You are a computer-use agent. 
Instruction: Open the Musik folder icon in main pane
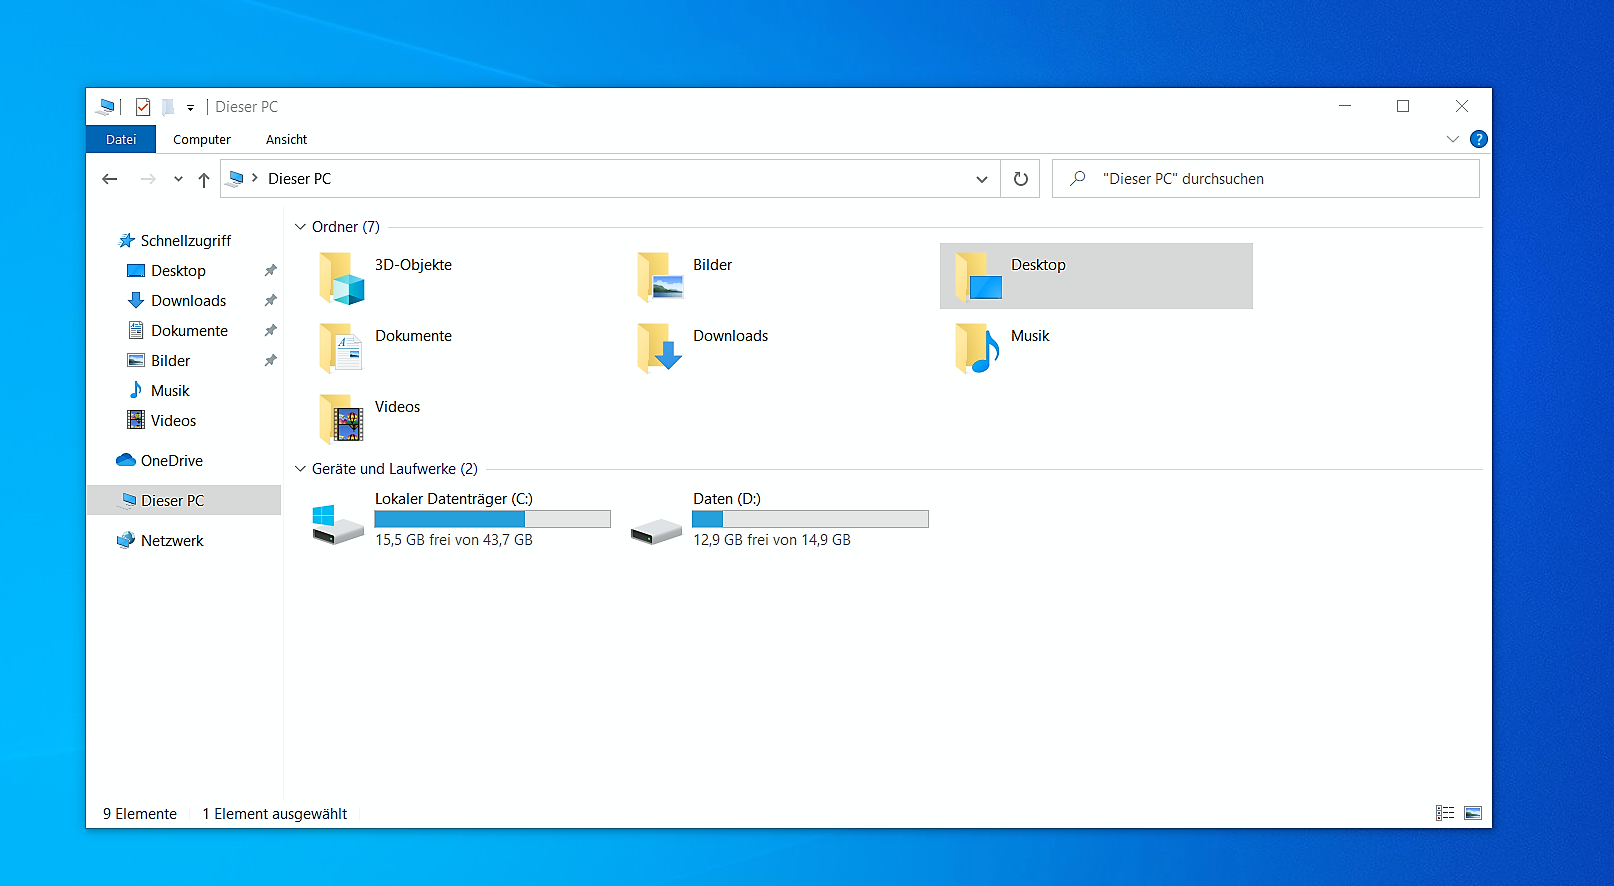(978, 348)
